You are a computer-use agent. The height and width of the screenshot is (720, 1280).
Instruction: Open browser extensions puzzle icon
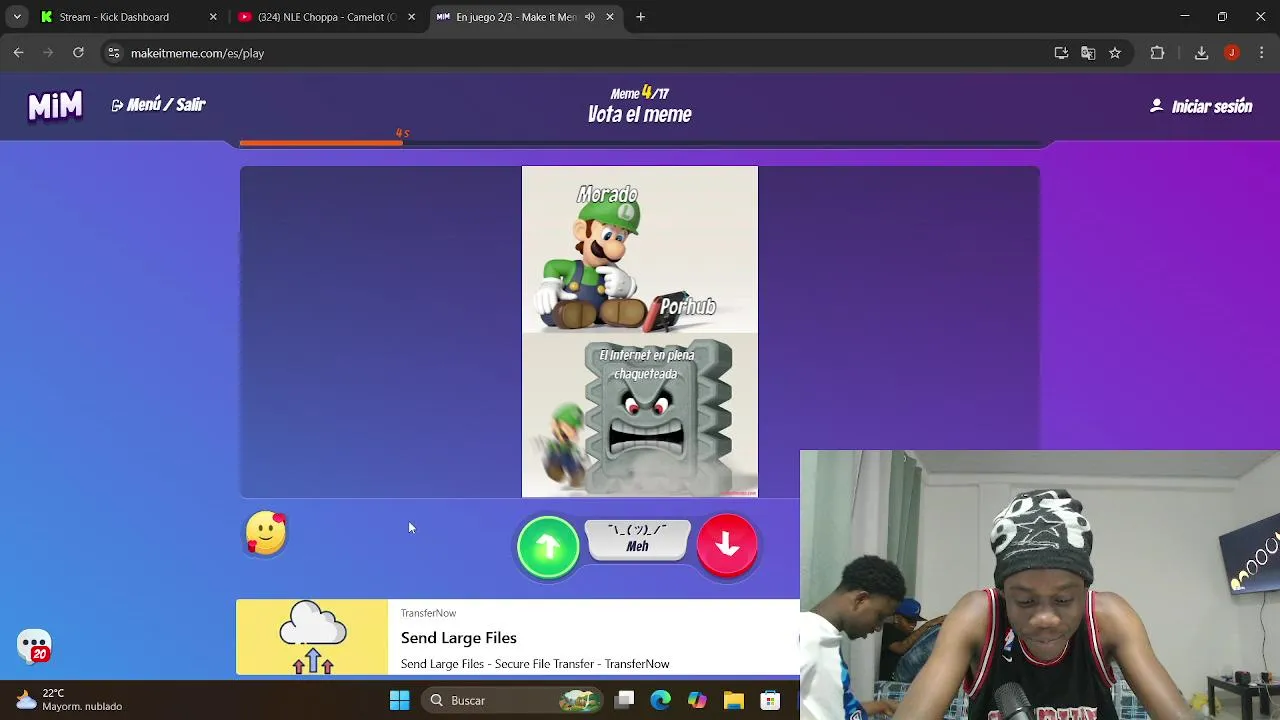(1158, 53)
